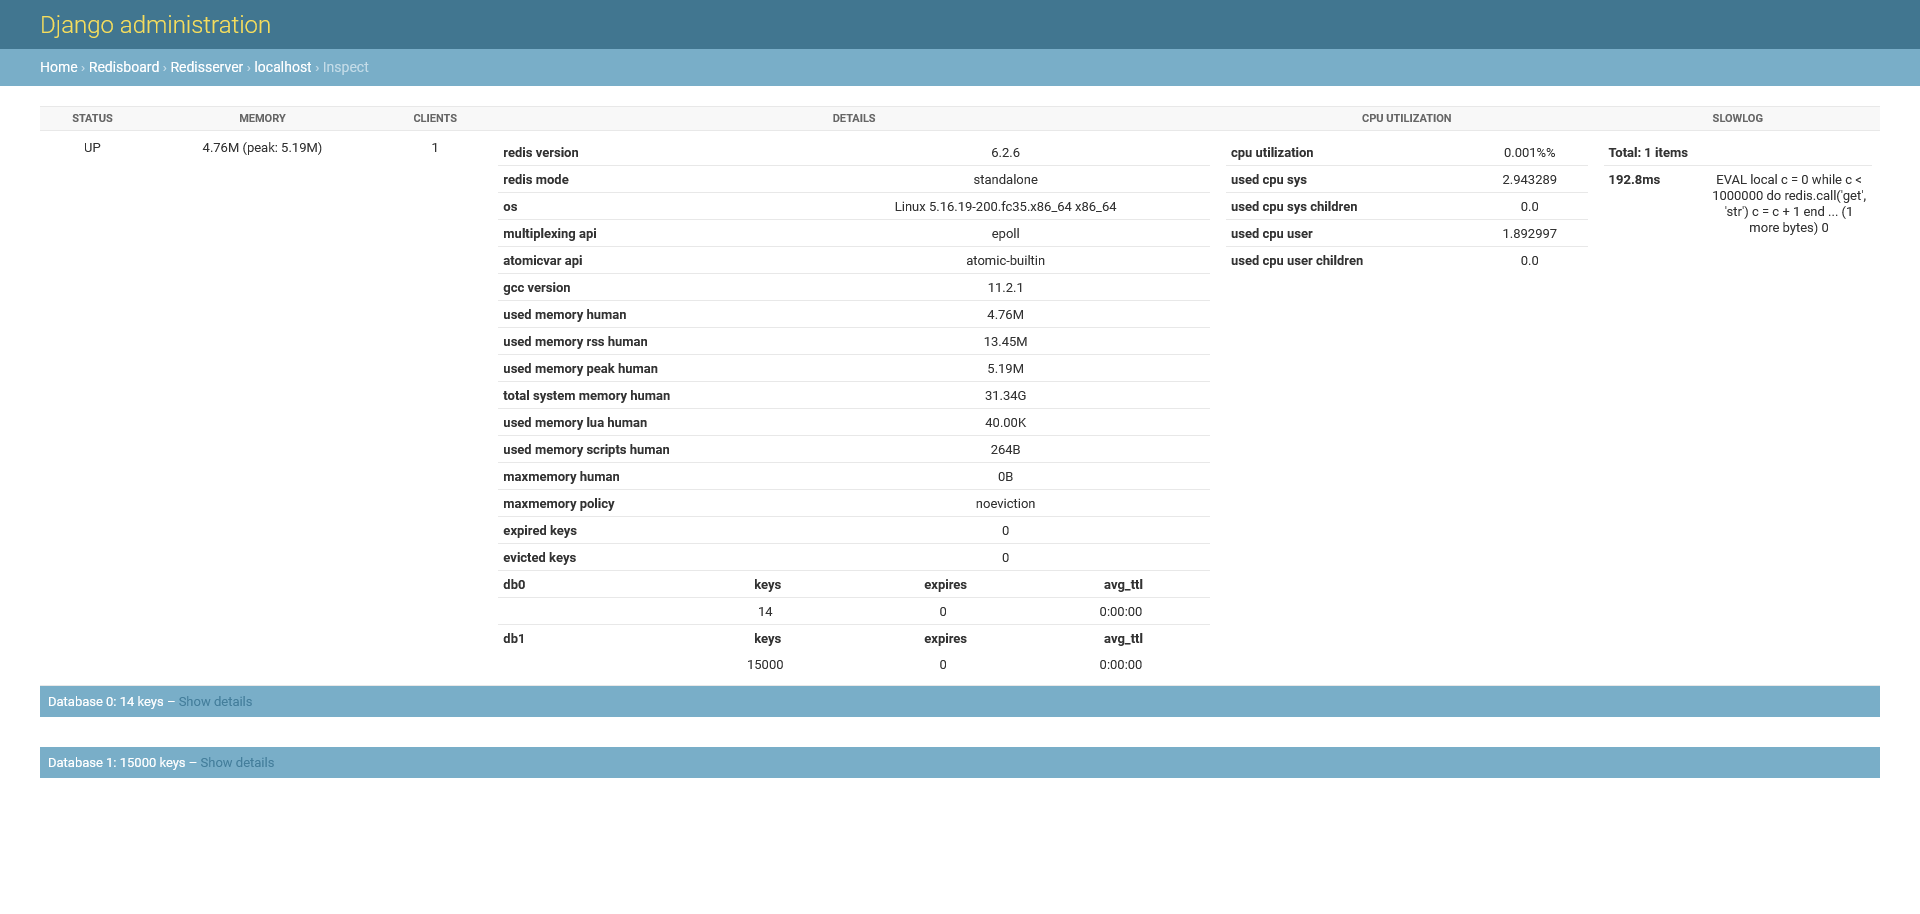Open the Home breadcrumb link
Viewport: 1920px width, 914px height.
tap(58, 67)
